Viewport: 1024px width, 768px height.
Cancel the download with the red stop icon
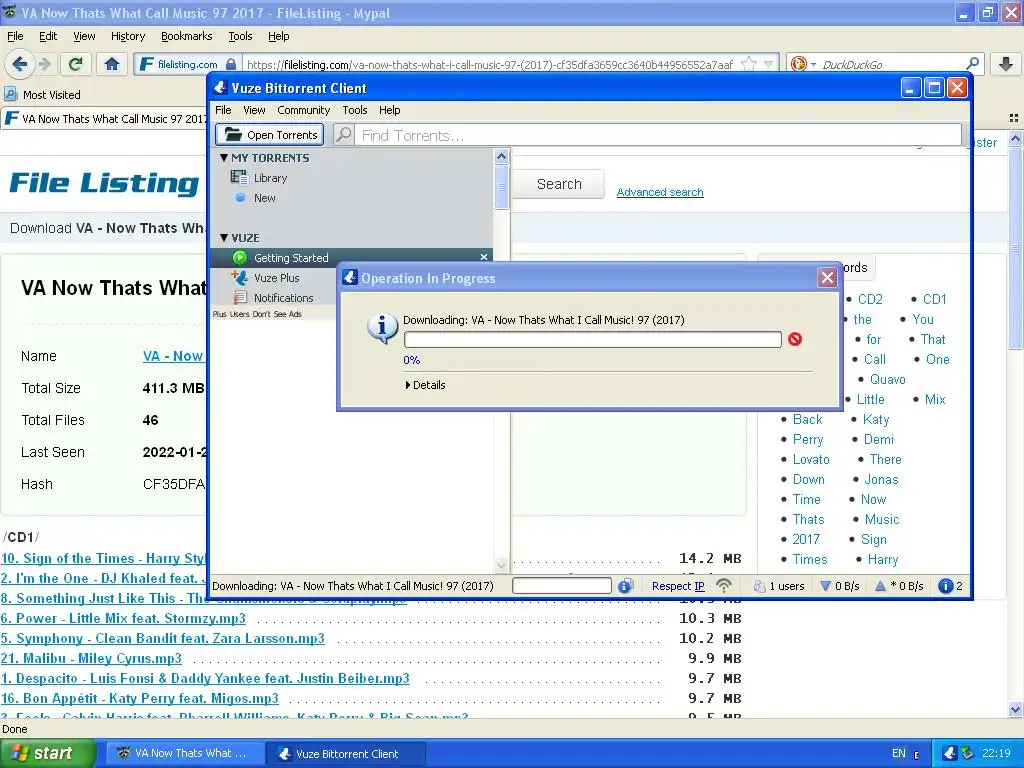(795, 339)
